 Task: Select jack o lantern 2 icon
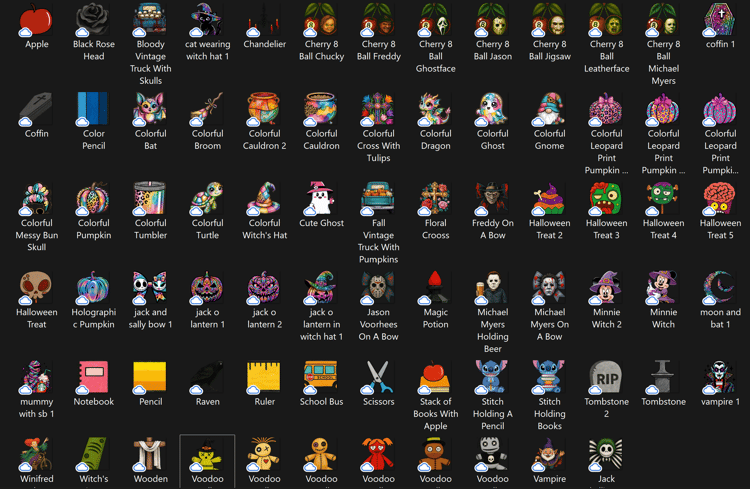pyautogui.click(x=264, y=288)
